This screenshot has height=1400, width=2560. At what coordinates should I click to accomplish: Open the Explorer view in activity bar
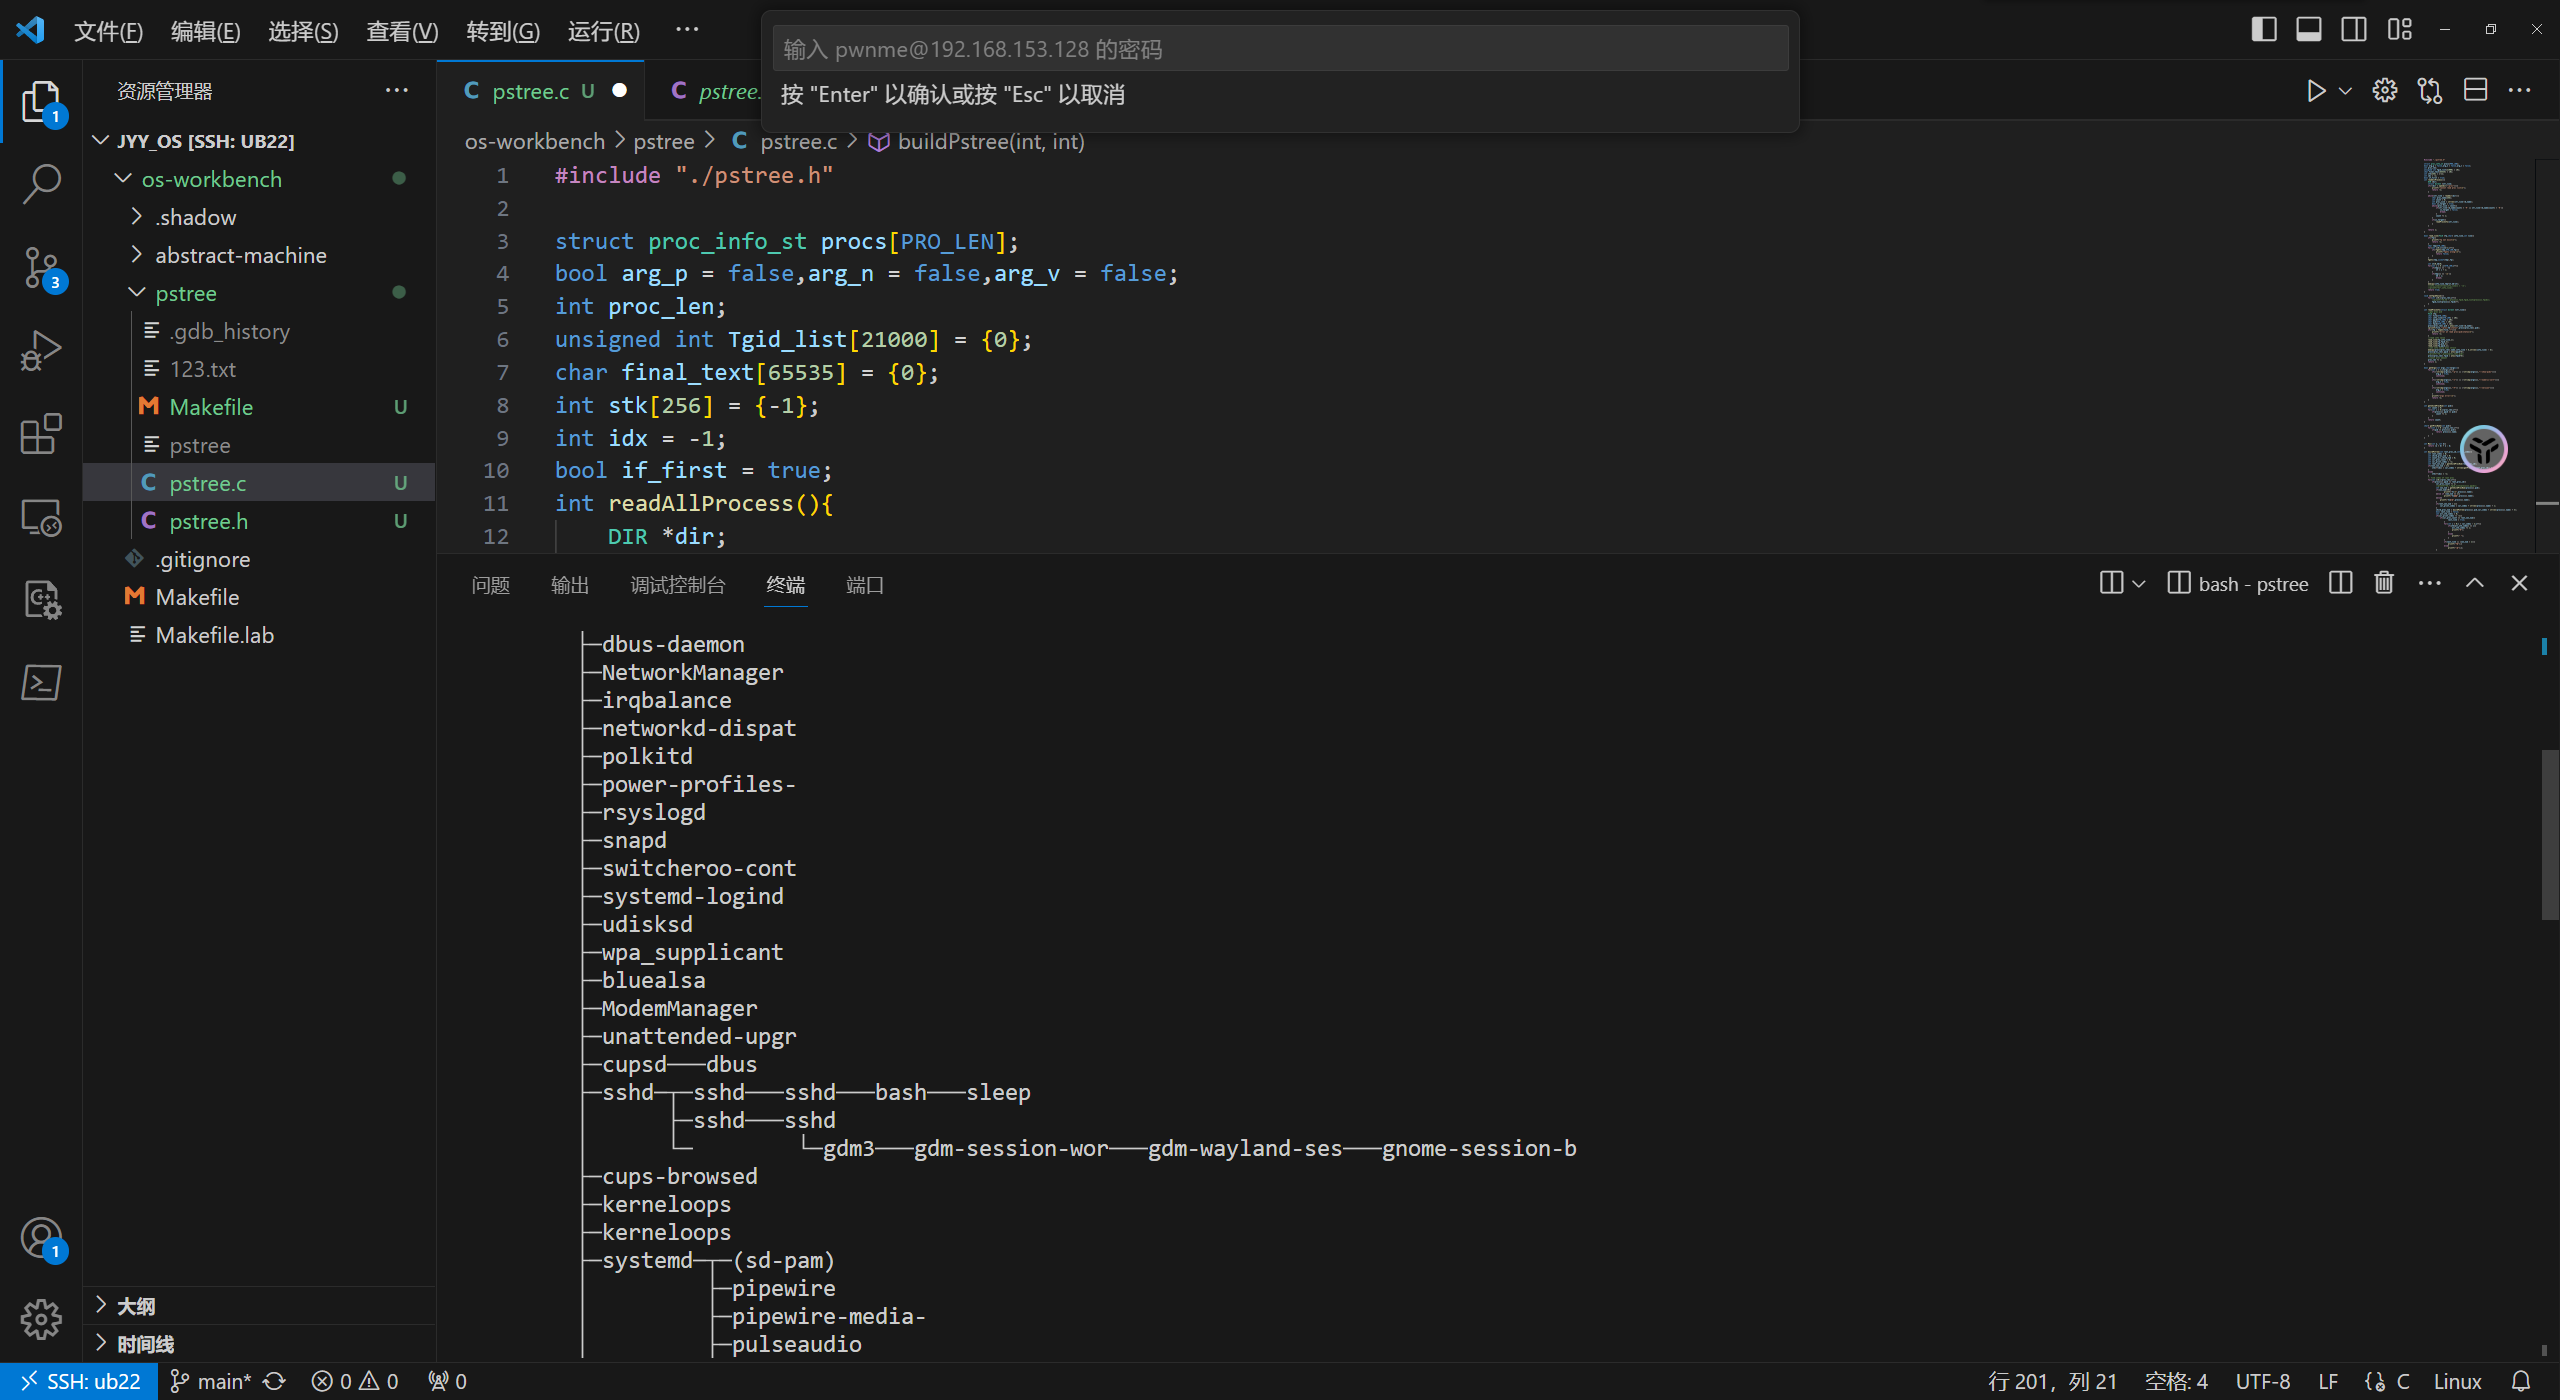(x=41, y=101)
